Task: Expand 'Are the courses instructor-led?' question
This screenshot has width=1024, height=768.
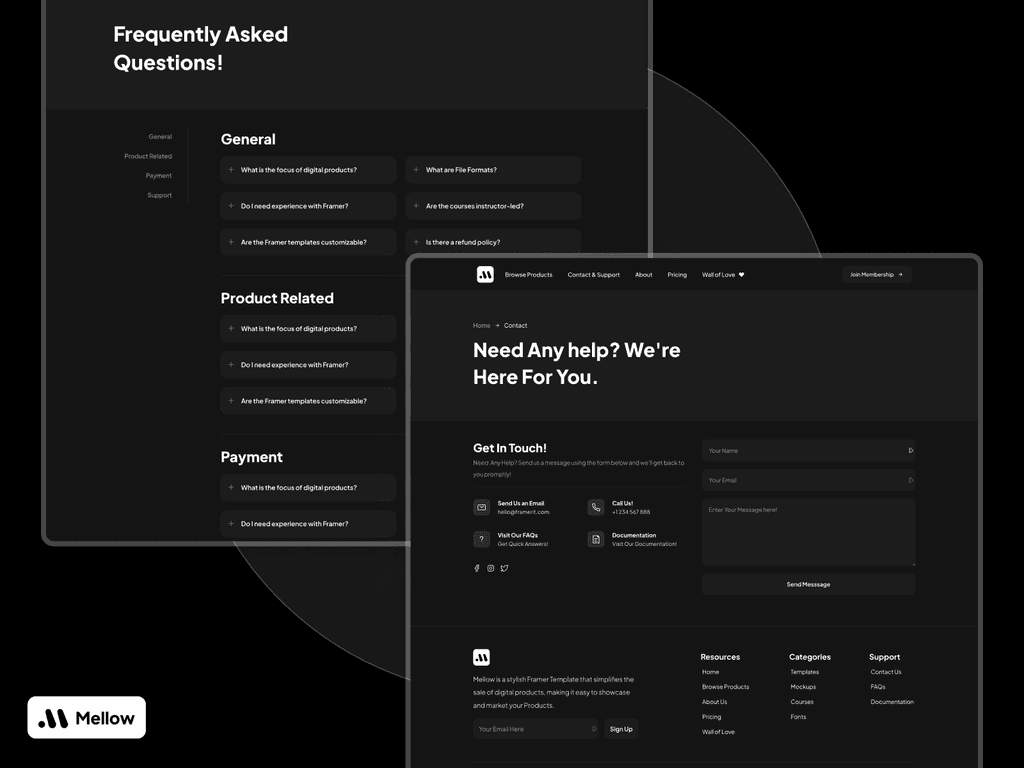Action: point(493,206)
